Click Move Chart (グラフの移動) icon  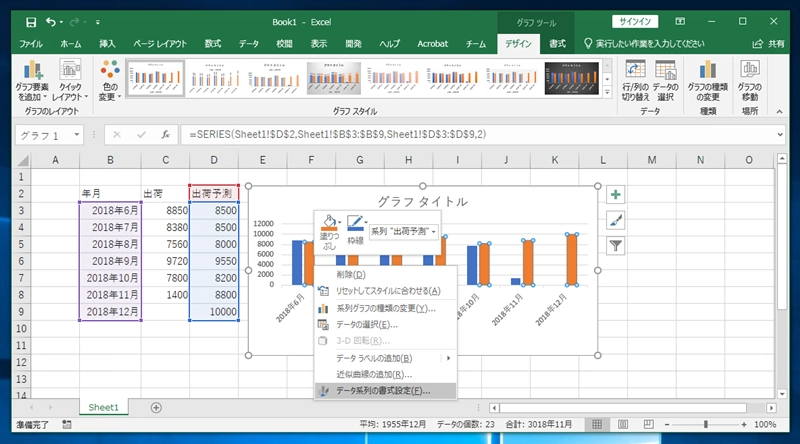tap(749, 80)
